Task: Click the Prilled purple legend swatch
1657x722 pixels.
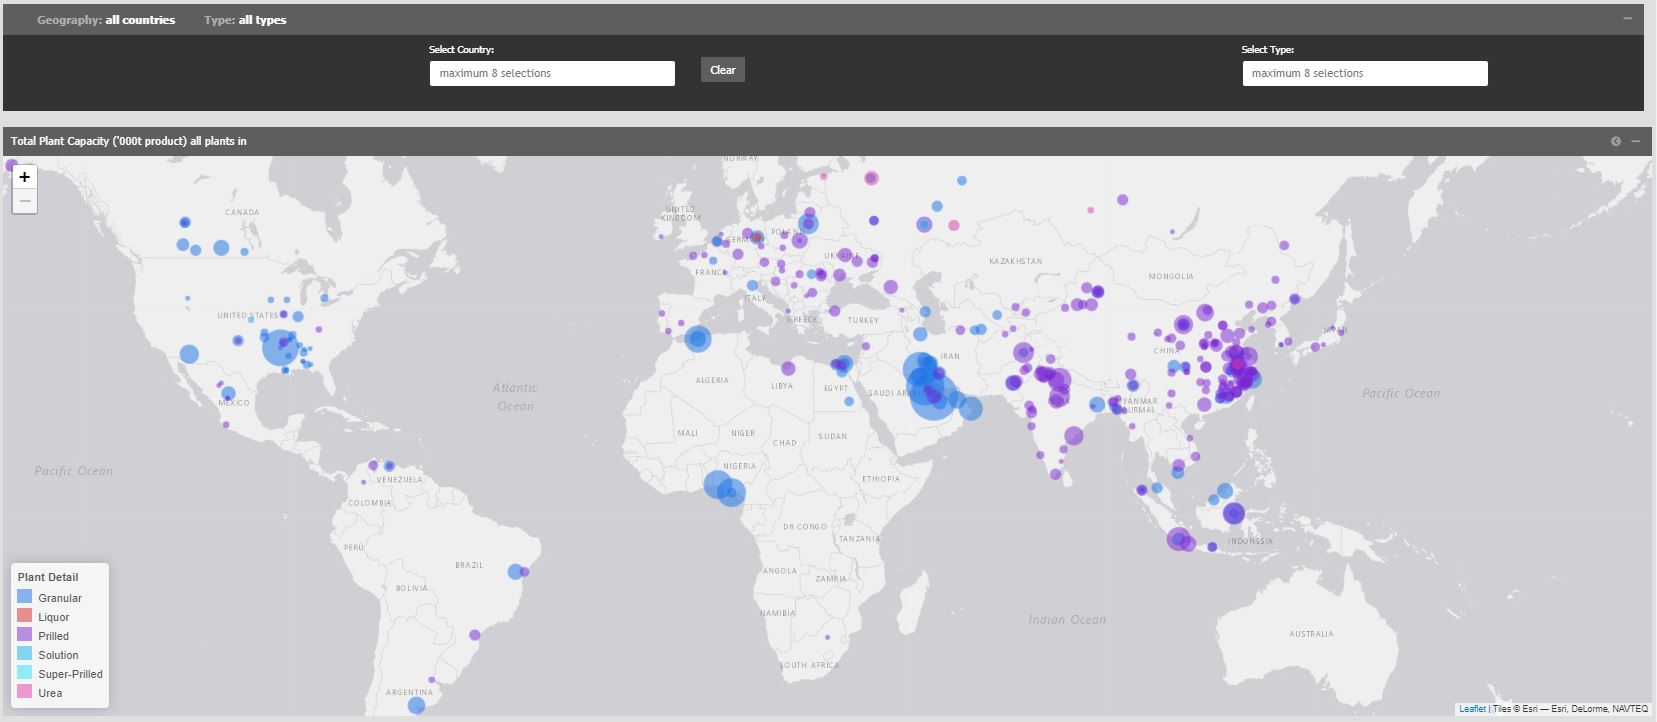Action: point(25,635)
